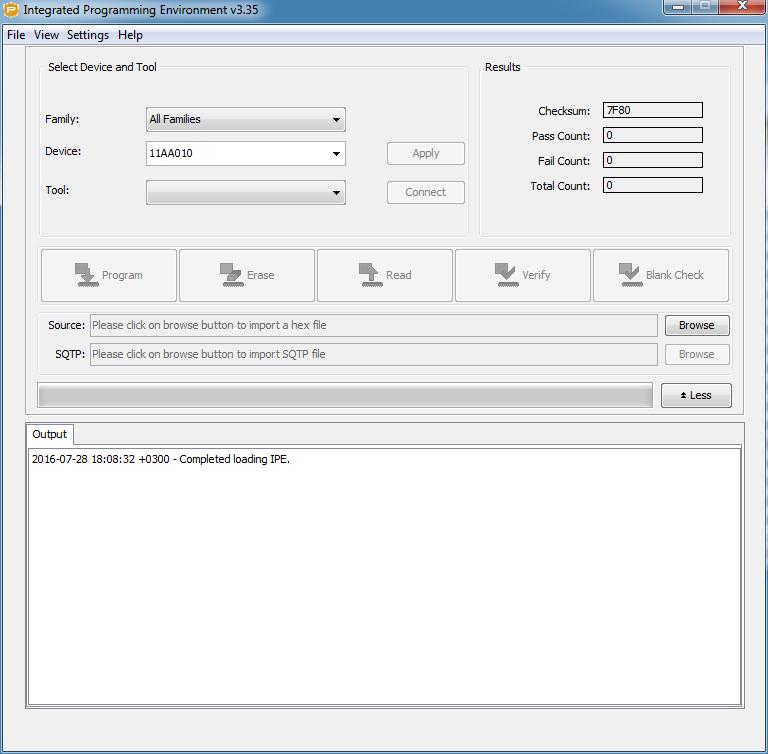Browse for a hex source file
The image size is (768, 754).
tap(697, 325)
